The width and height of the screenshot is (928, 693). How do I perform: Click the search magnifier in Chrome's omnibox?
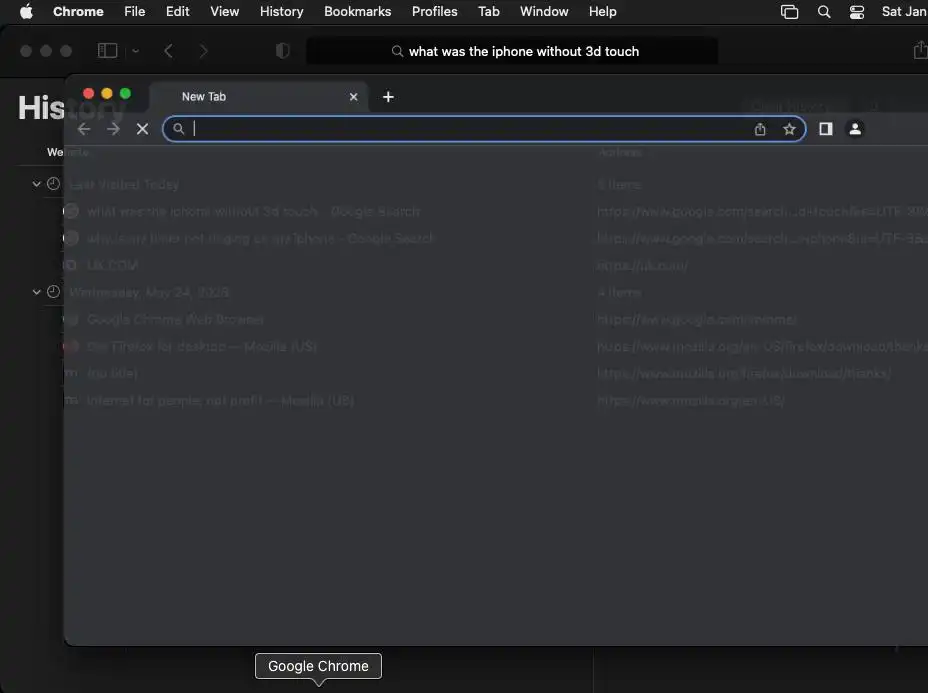(179, 128)
